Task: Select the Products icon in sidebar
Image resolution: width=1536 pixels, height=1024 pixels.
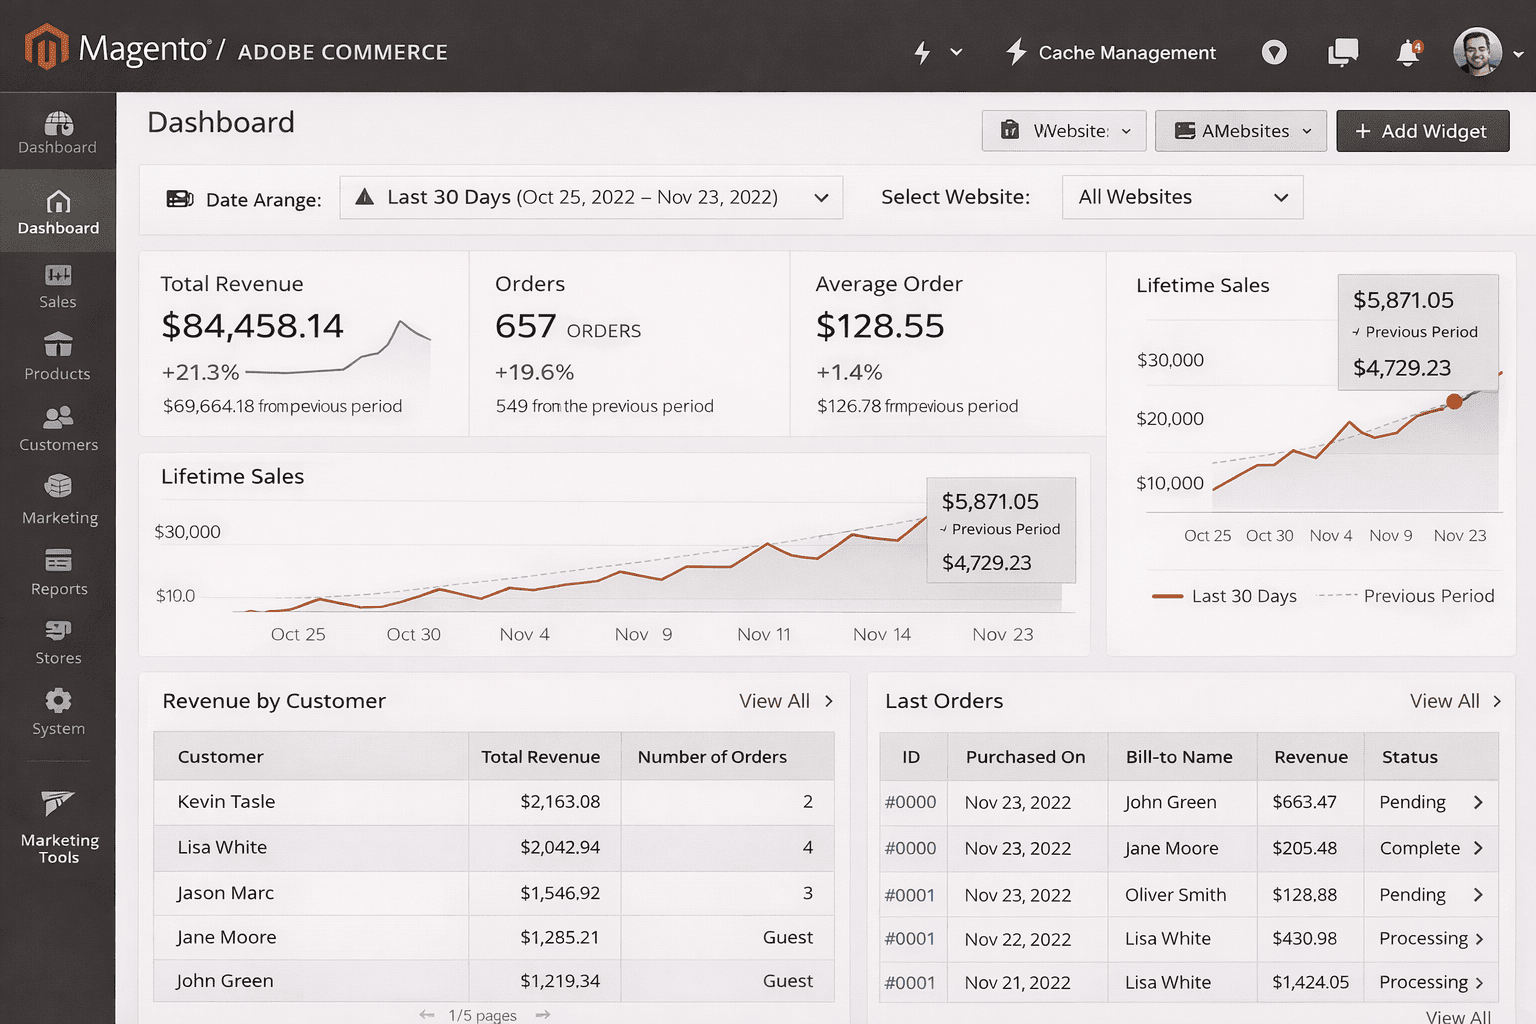Action: point(57,358)
